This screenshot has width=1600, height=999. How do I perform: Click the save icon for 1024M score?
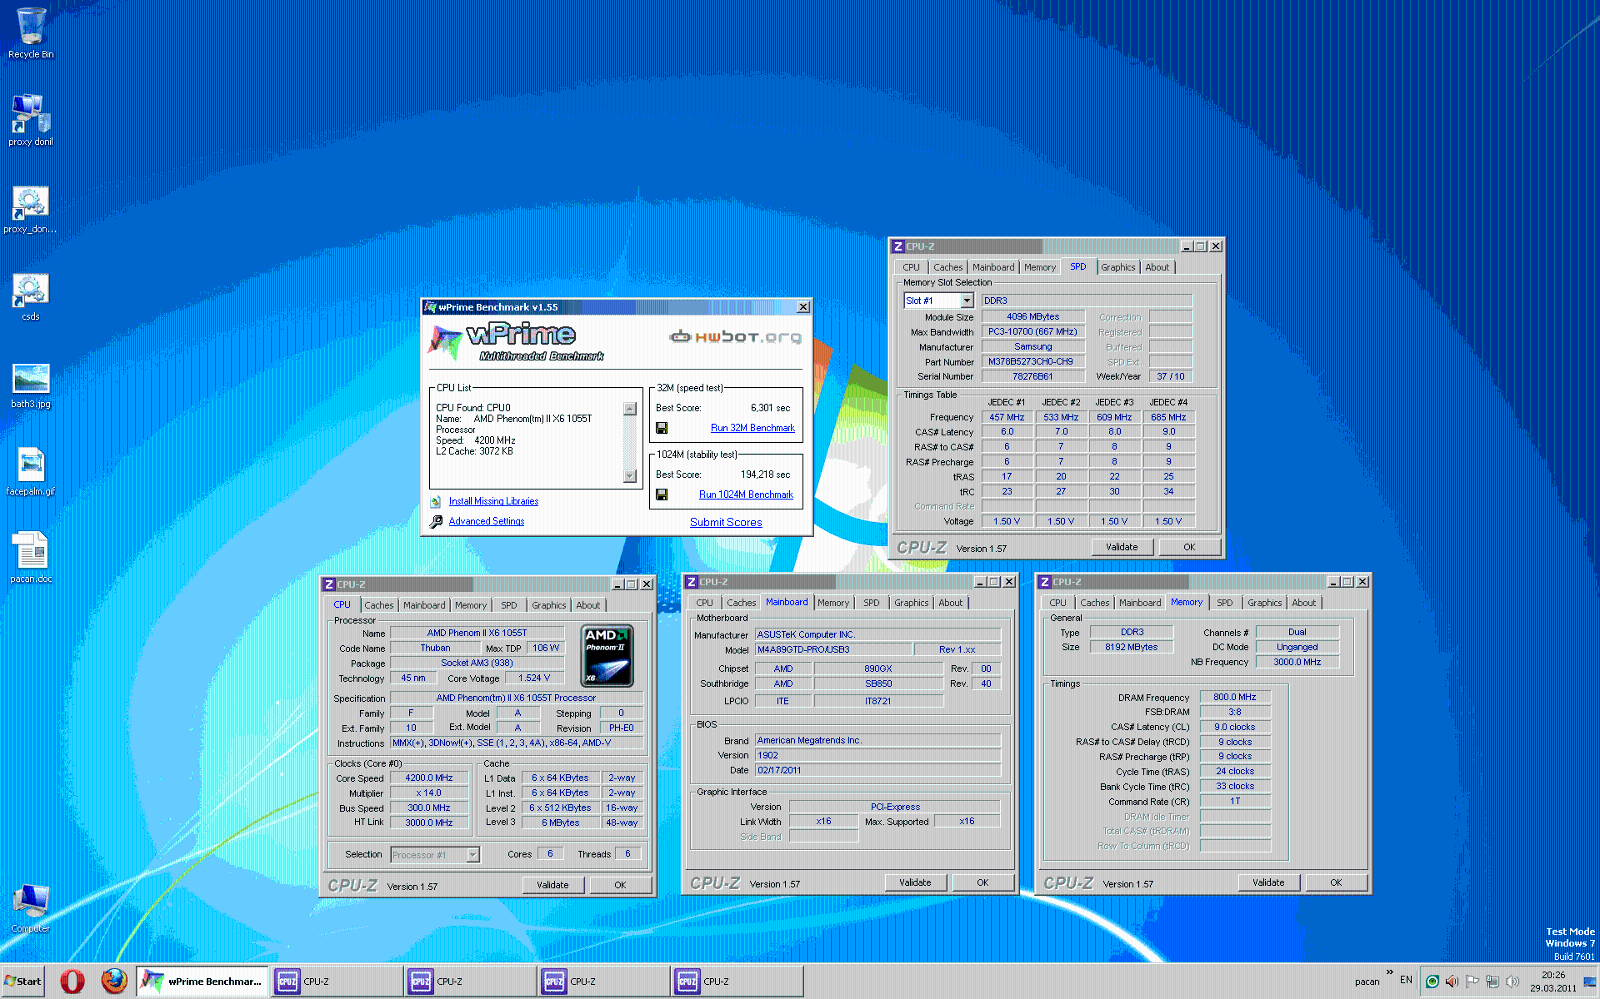[661, 494]
